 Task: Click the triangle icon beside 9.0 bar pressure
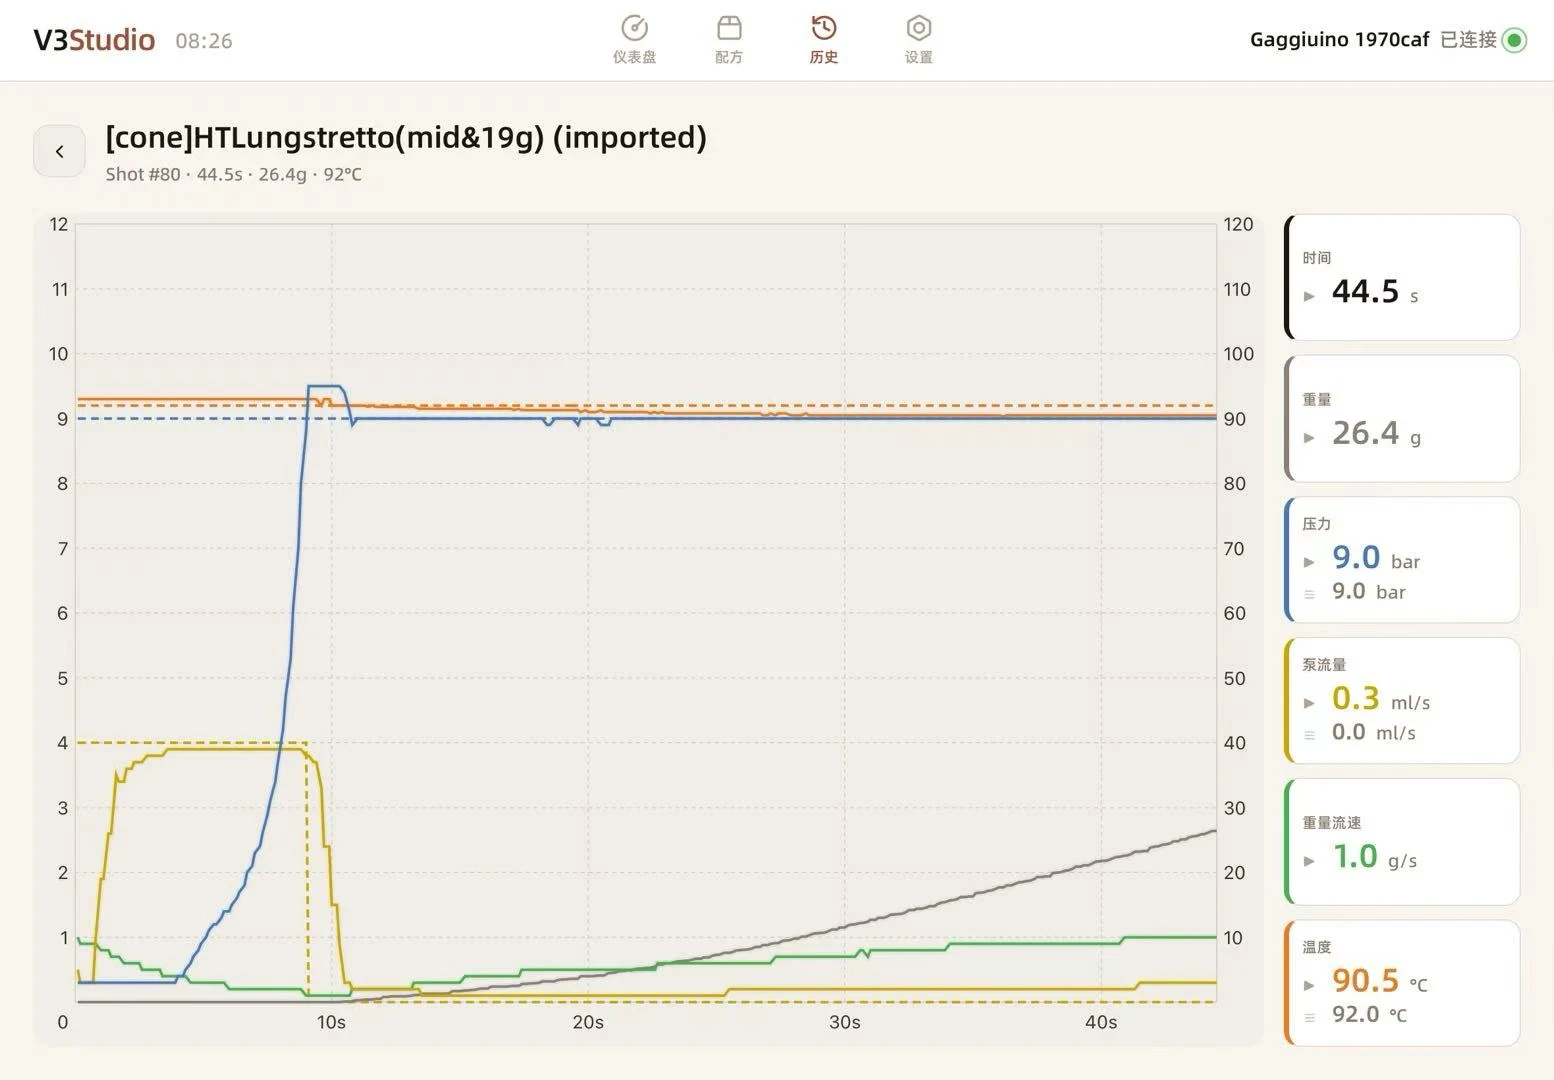[x=1309, y=562]
